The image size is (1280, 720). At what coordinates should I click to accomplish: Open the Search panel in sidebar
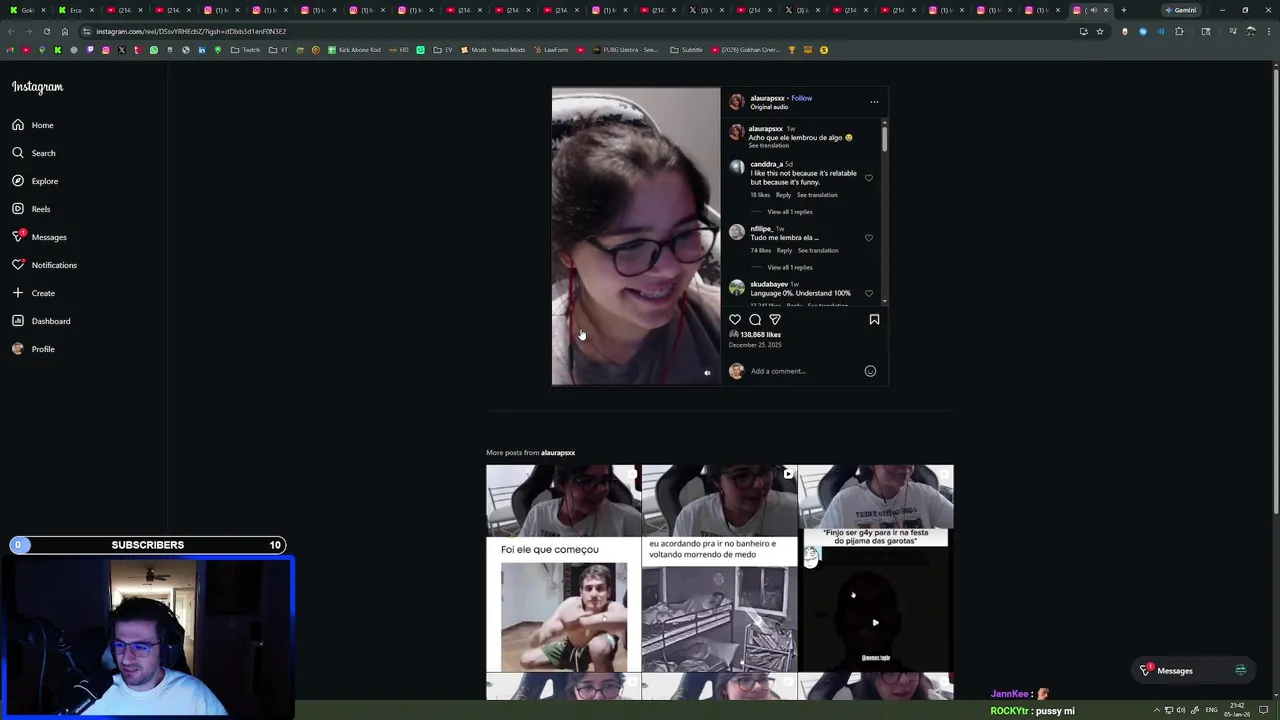click(x=34, y=153)
